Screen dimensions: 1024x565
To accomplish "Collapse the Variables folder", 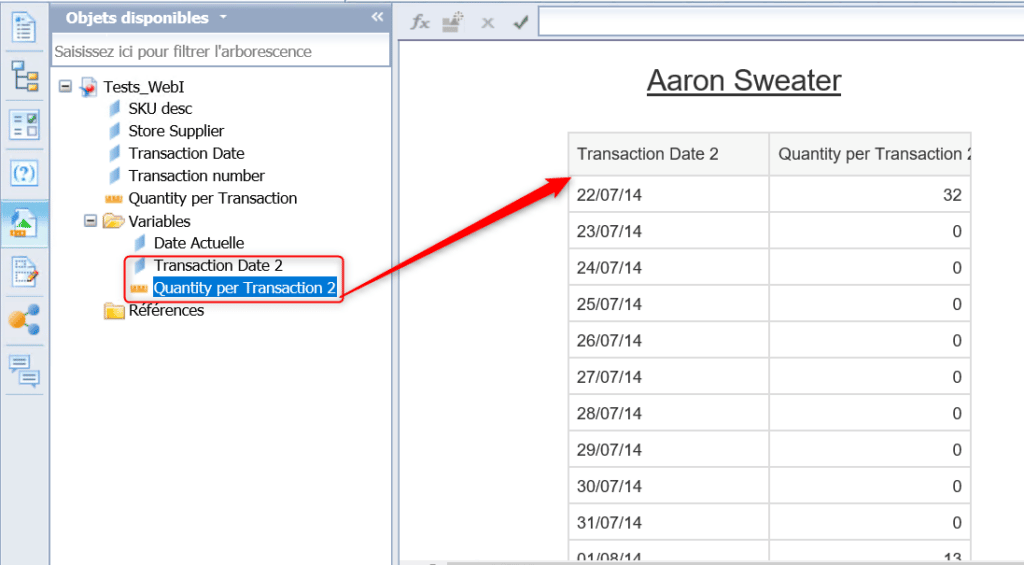I will (90, 221).
